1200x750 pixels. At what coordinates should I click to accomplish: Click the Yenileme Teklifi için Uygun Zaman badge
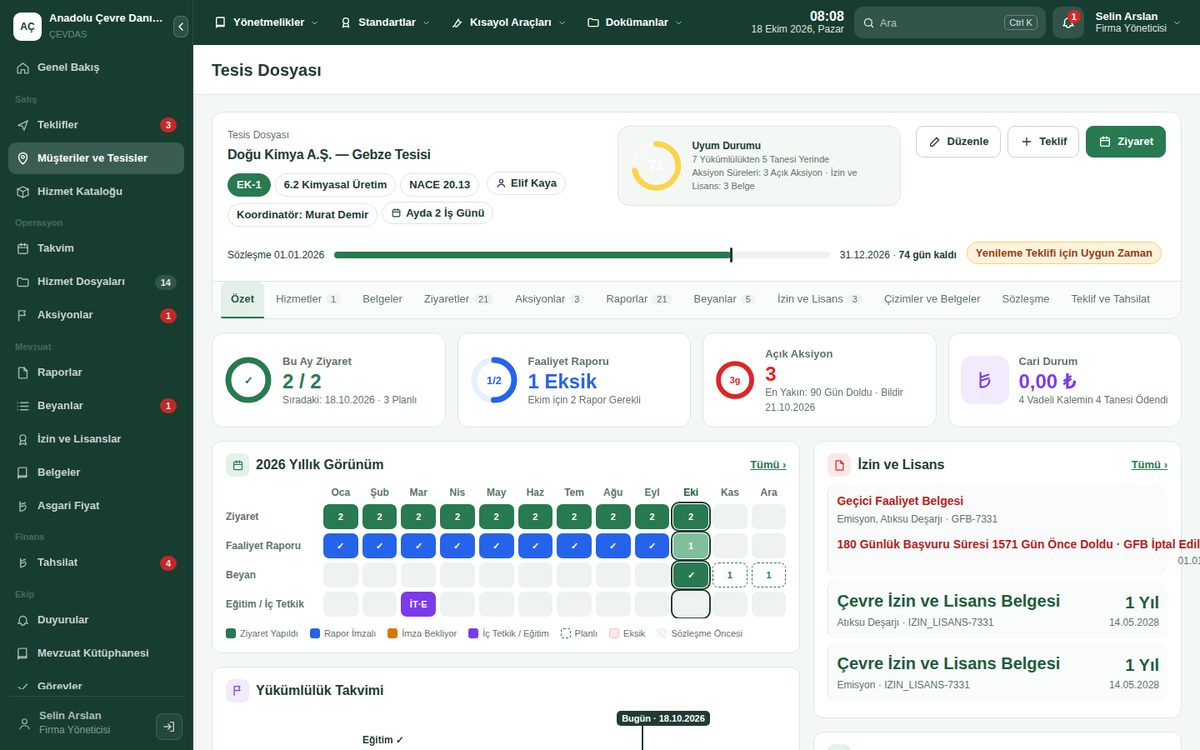tap(1064, 253)
